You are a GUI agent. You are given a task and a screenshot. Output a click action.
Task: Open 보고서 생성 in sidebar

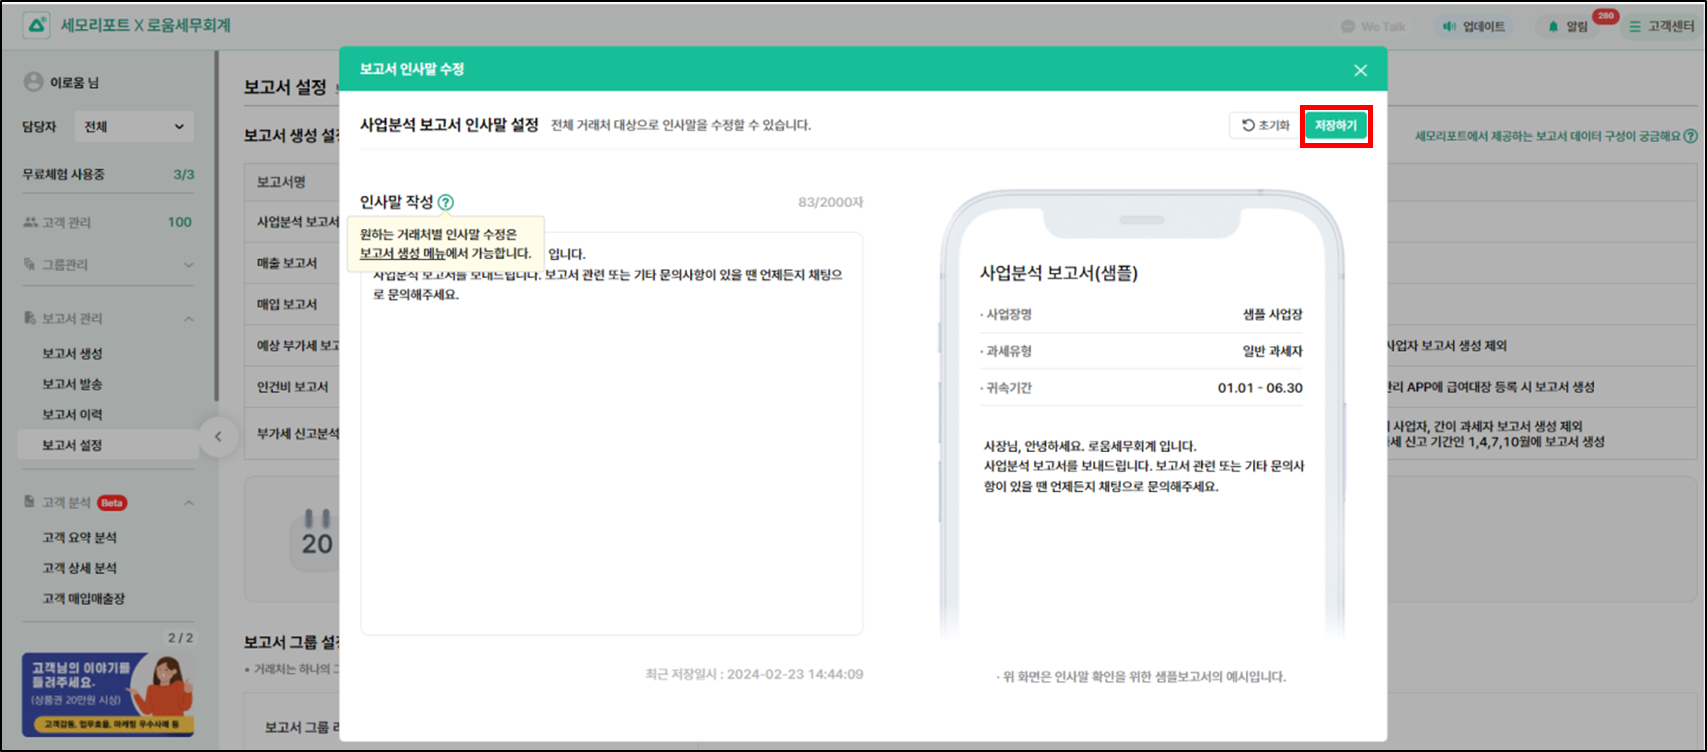point(72,354)
